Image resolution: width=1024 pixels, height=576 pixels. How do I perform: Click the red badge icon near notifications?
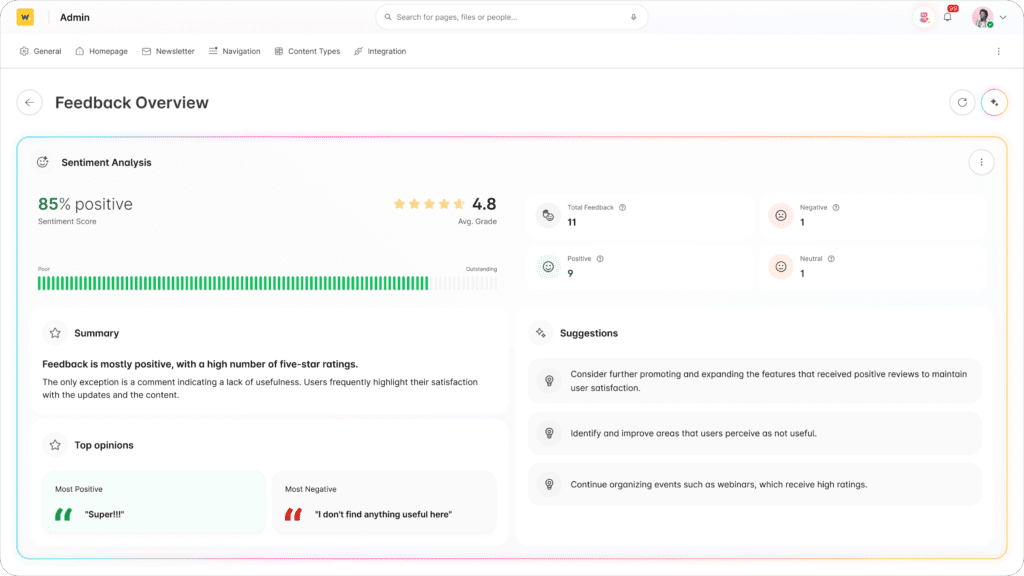(x=923, y=17)
